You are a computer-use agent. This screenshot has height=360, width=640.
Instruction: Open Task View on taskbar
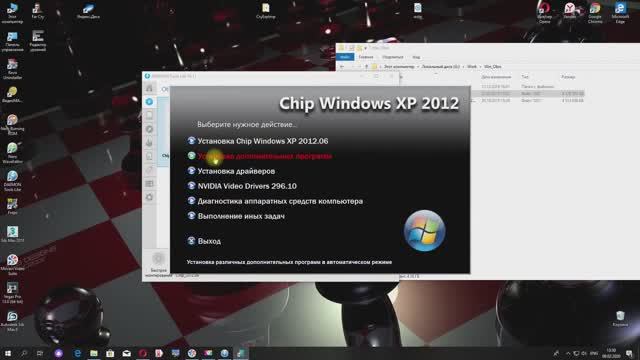40,353
